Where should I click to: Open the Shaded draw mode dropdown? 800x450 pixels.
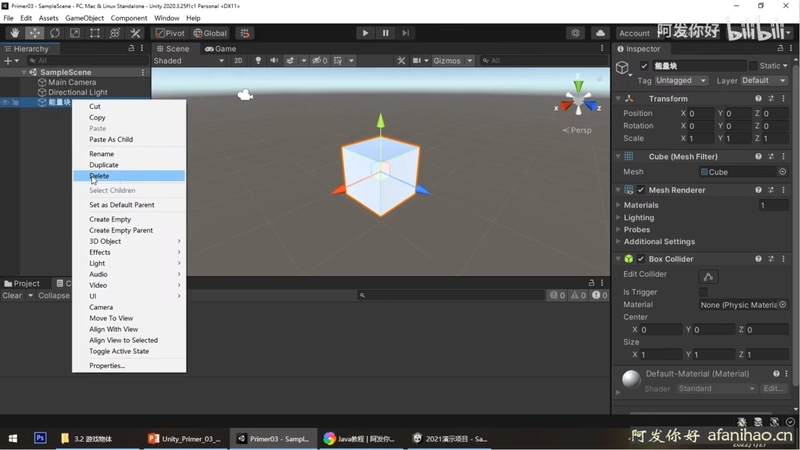click(x=189, y=61)
